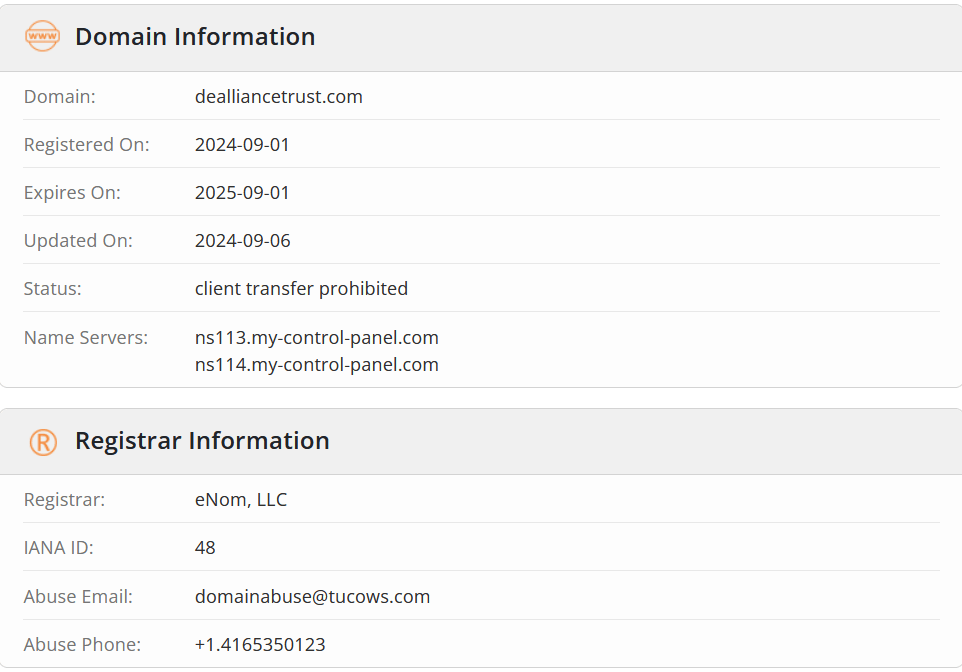Select the Registrar Information heading

pos(202,441)
